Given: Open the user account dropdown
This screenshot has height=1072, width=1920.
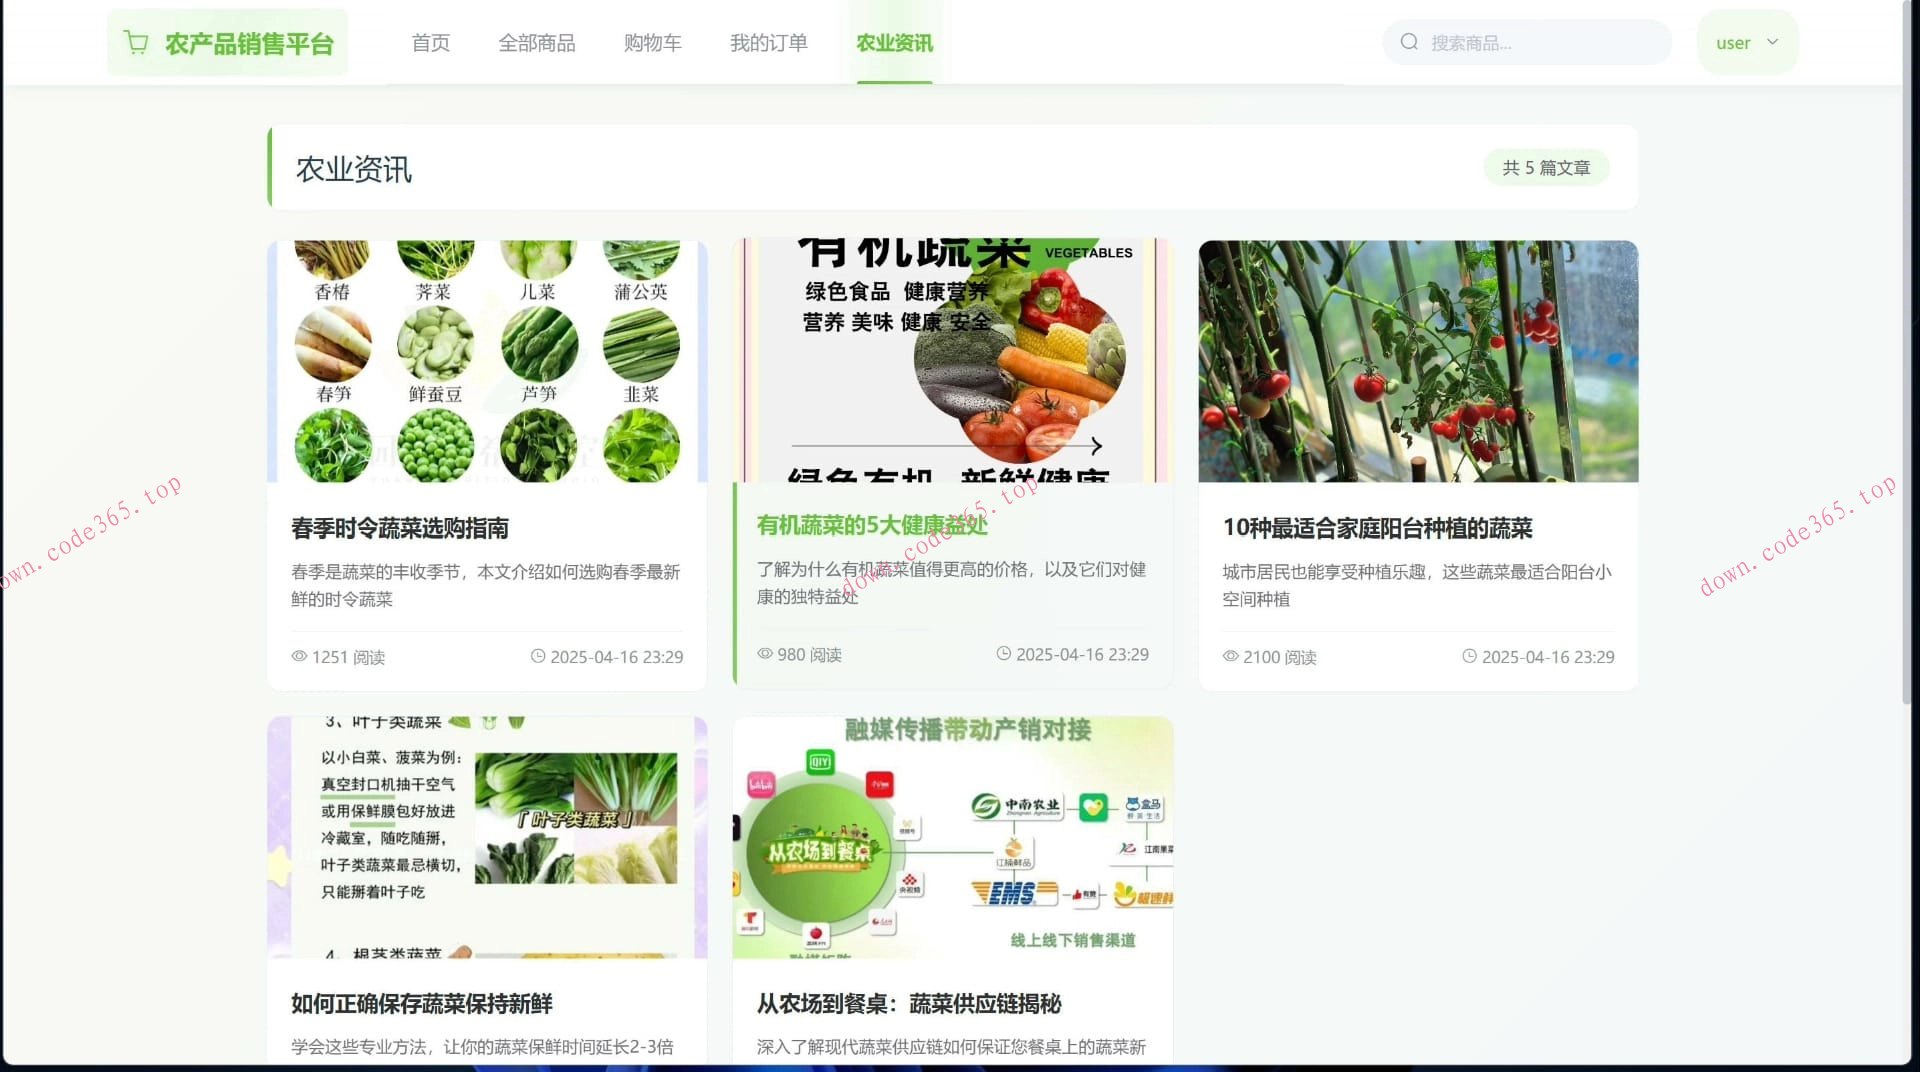Looking at the screenshot, I should (1746, 42).
